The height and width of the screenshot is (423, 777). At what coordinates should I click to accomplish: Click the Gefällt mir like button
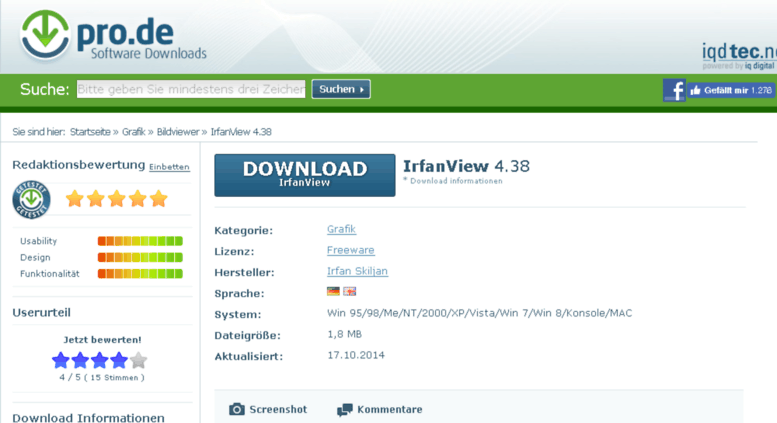731,90
